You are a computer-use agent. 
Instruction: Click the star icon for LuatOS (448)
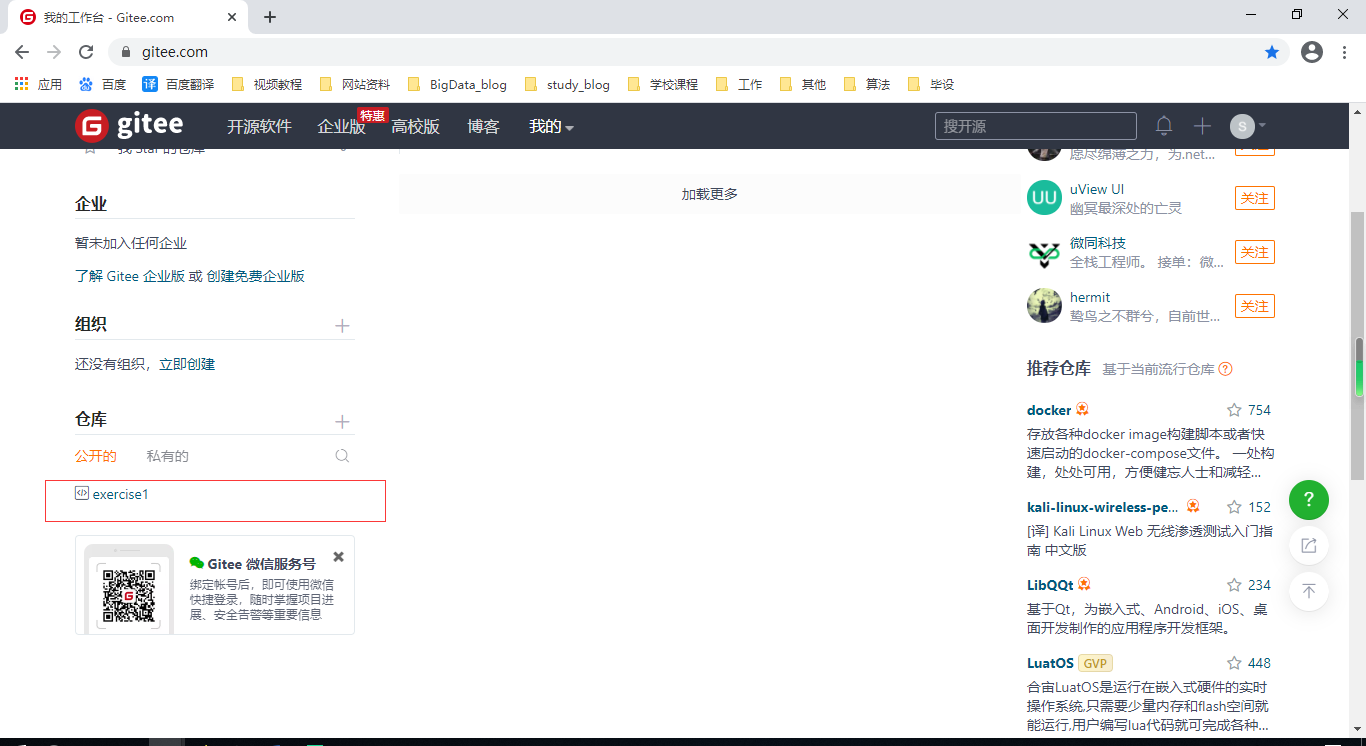(1234, 663)
